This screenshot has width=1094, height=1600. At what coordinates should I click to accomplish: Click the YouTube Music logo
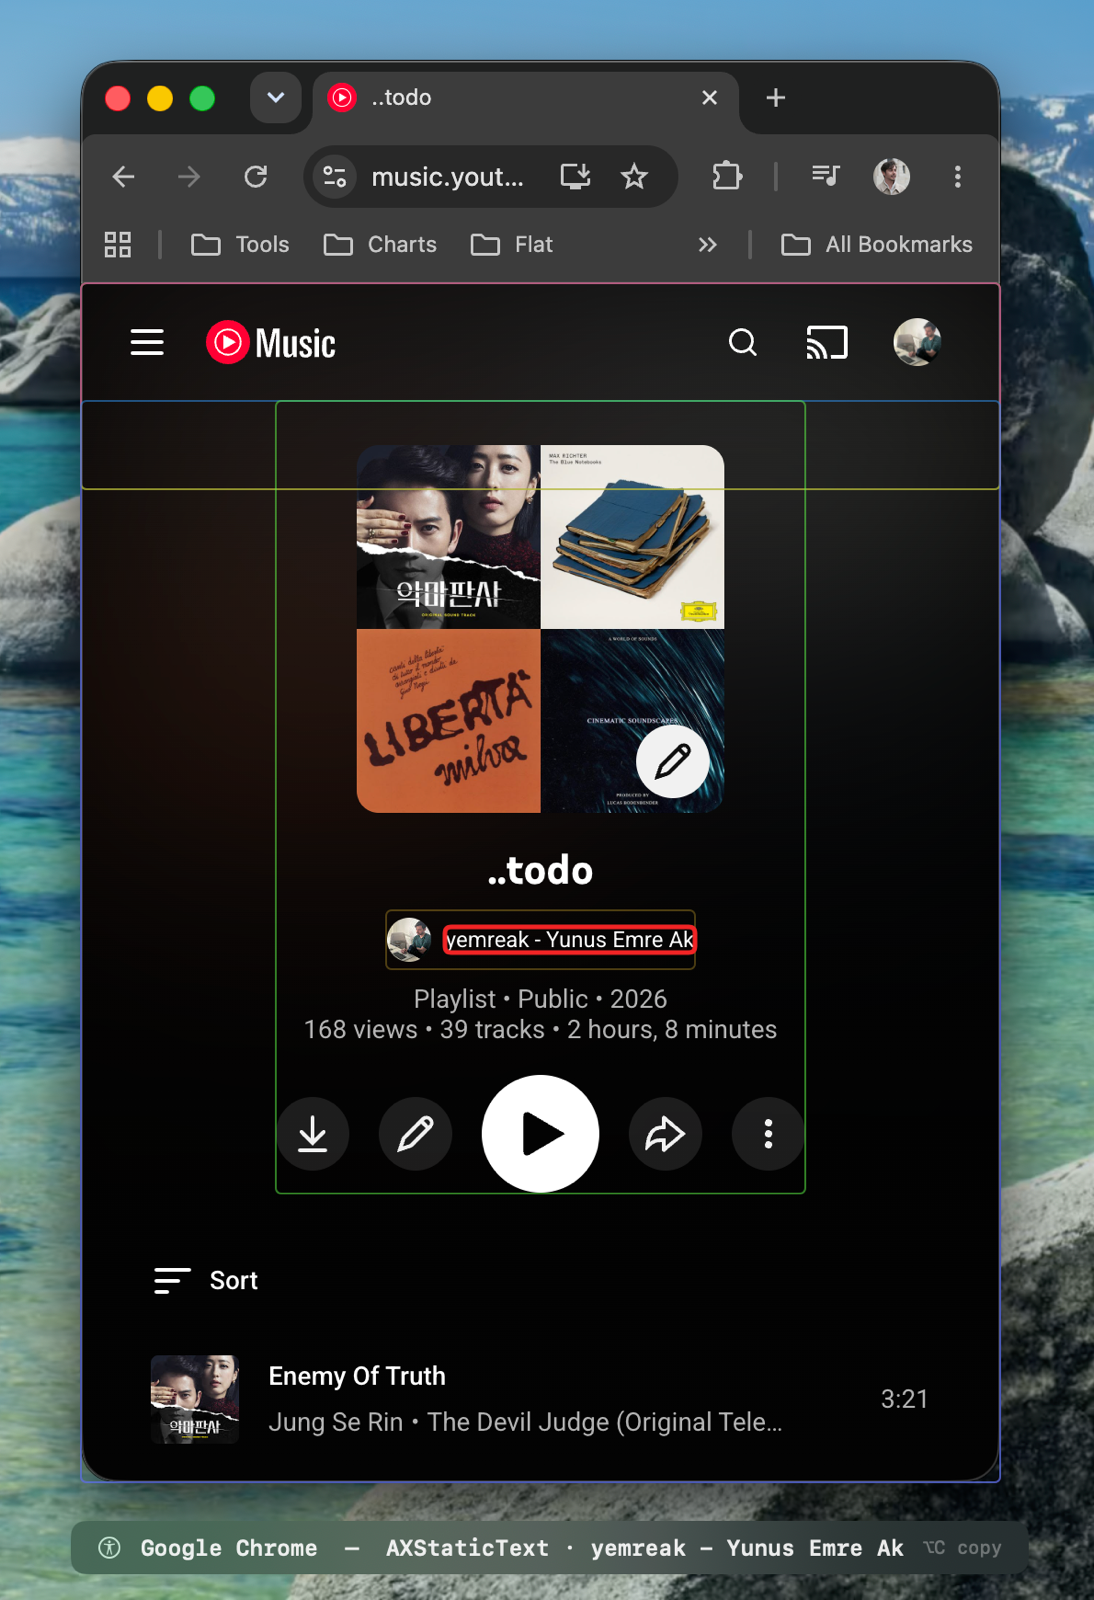pyautogui.click(x=271, y=343)
